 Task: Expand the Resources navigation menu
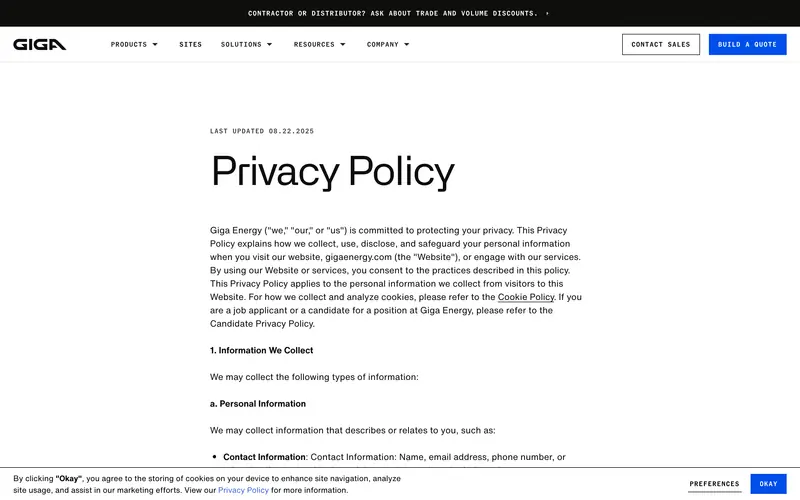point(314,45)
